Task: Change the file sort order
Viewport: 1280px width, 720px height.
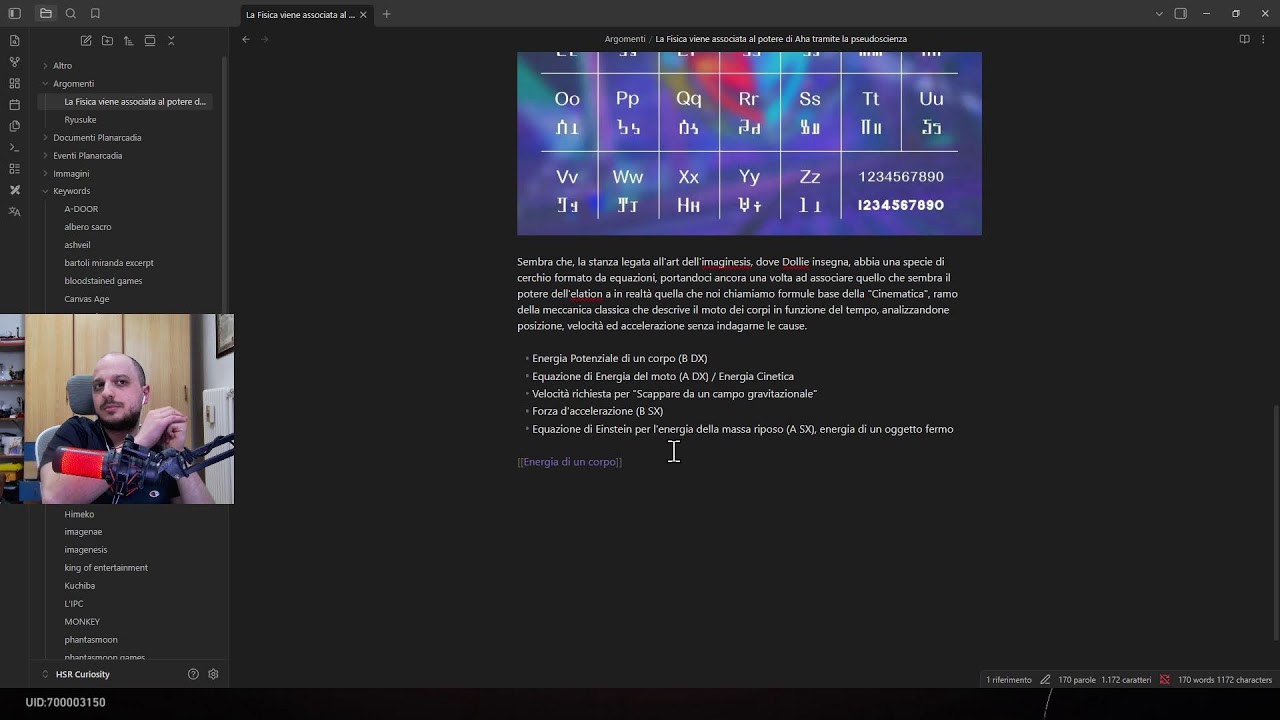Action: pyautogui.click(x=128, y=41)
